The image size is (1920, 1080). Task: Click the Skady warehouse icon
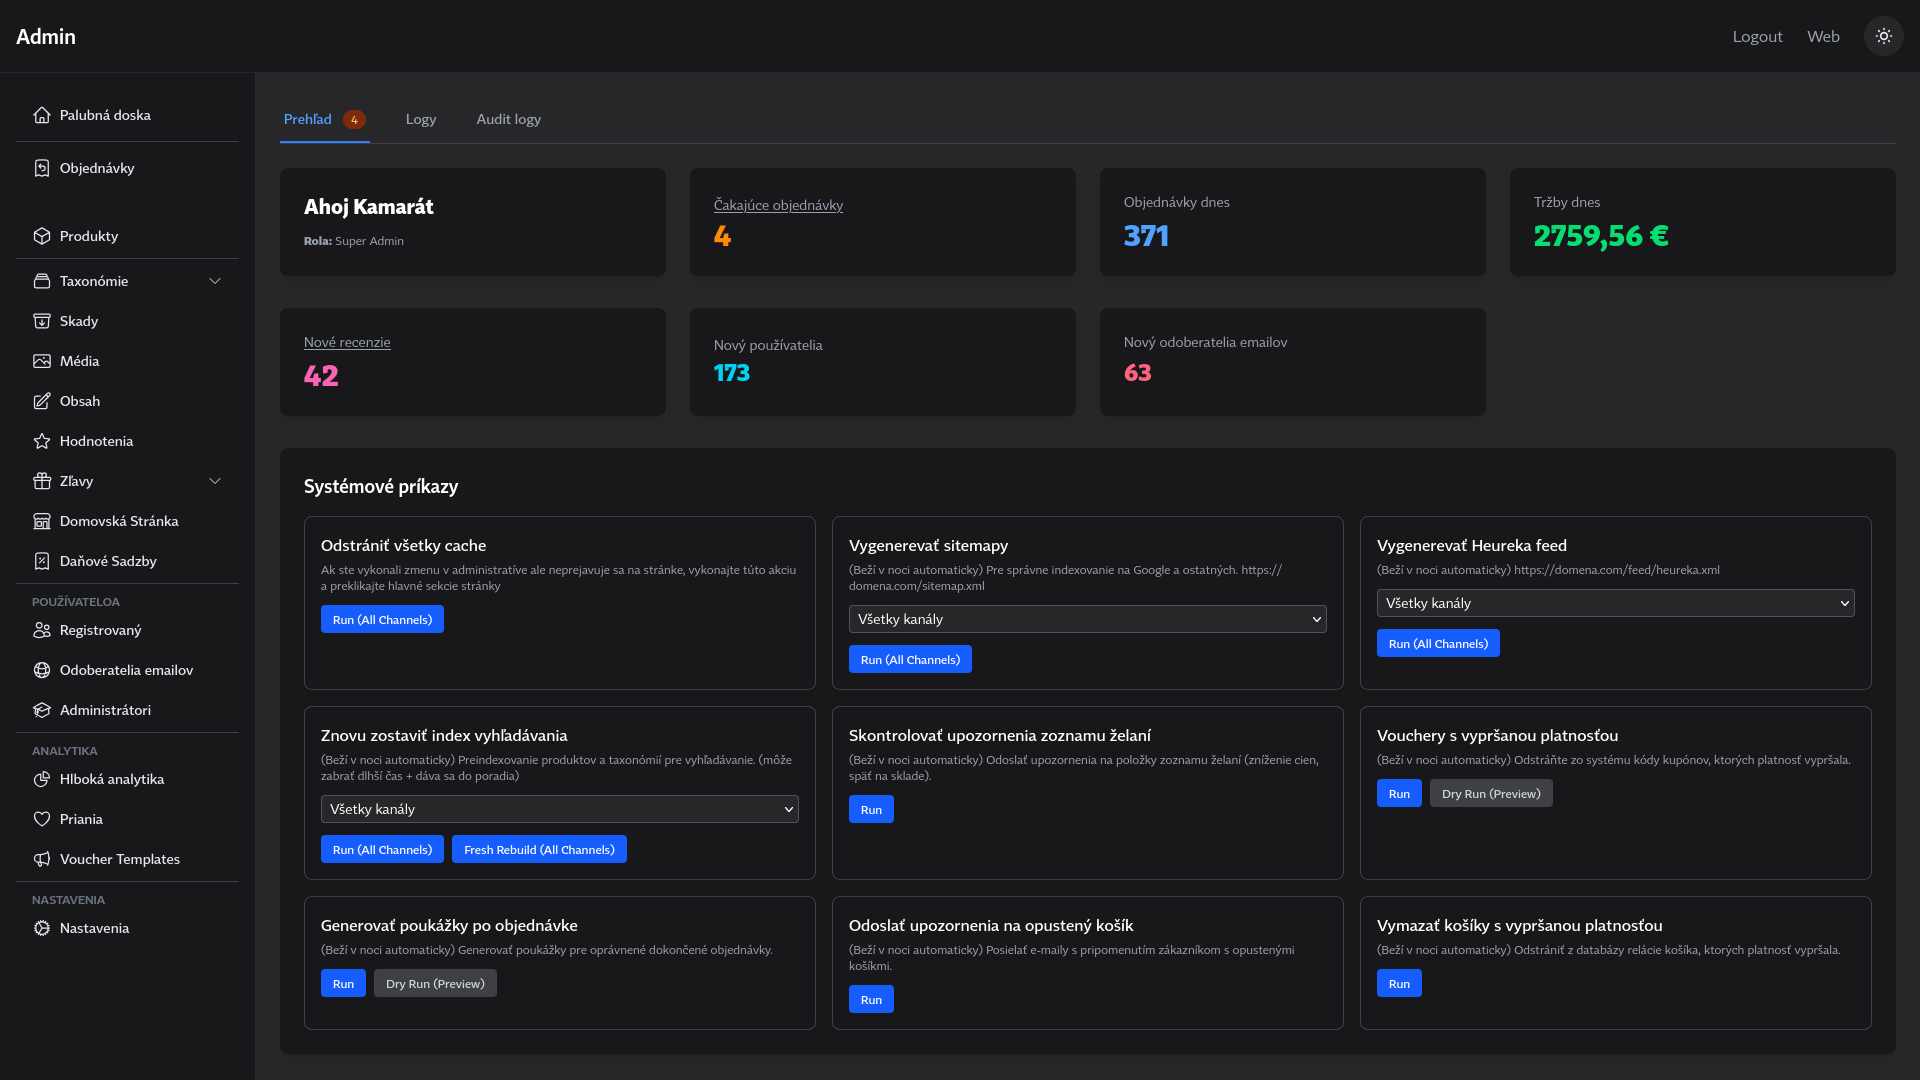point(42,321)
